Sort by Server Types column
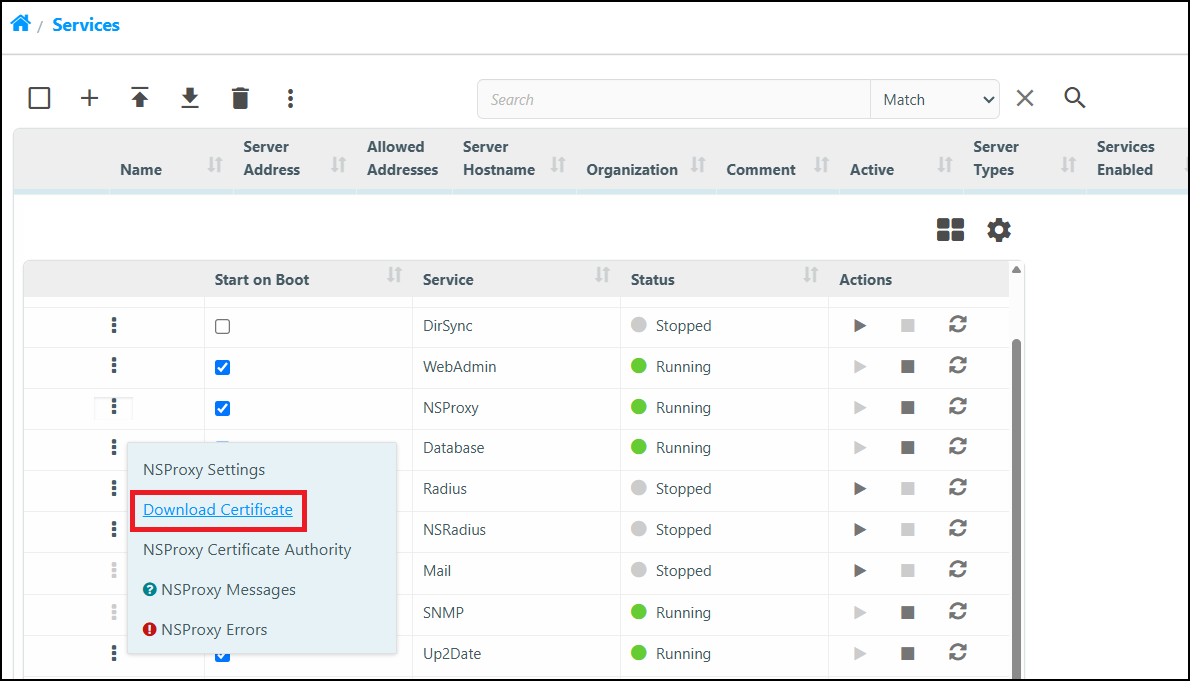 [x=1069, y=164]
